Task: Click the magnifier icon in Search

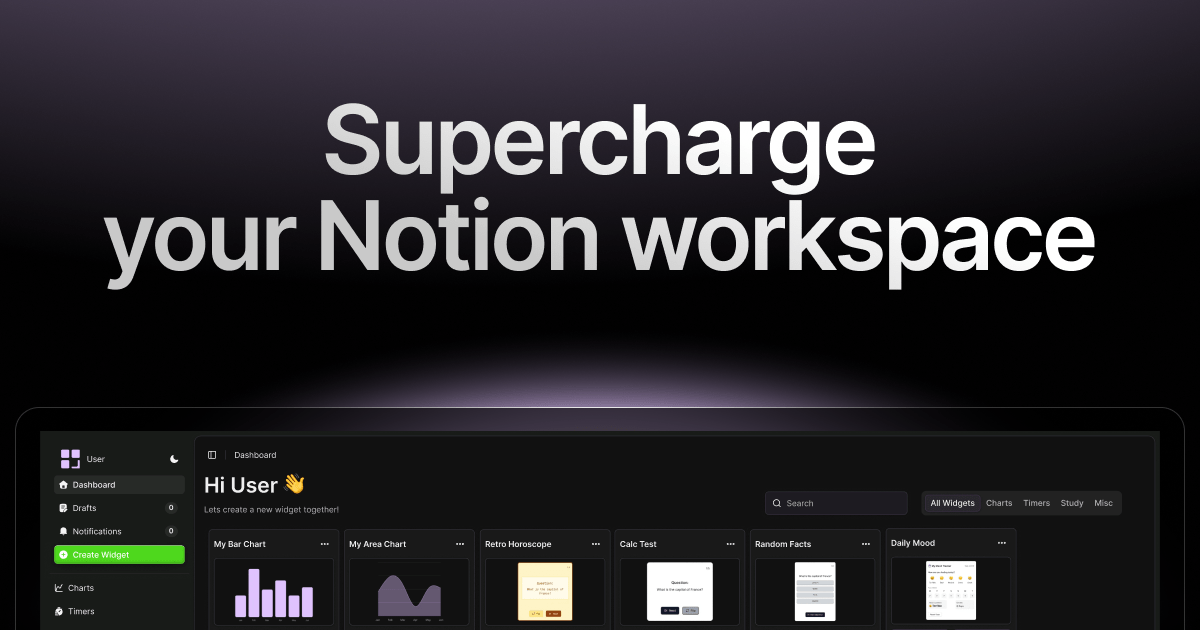Action: coord(777,503)
